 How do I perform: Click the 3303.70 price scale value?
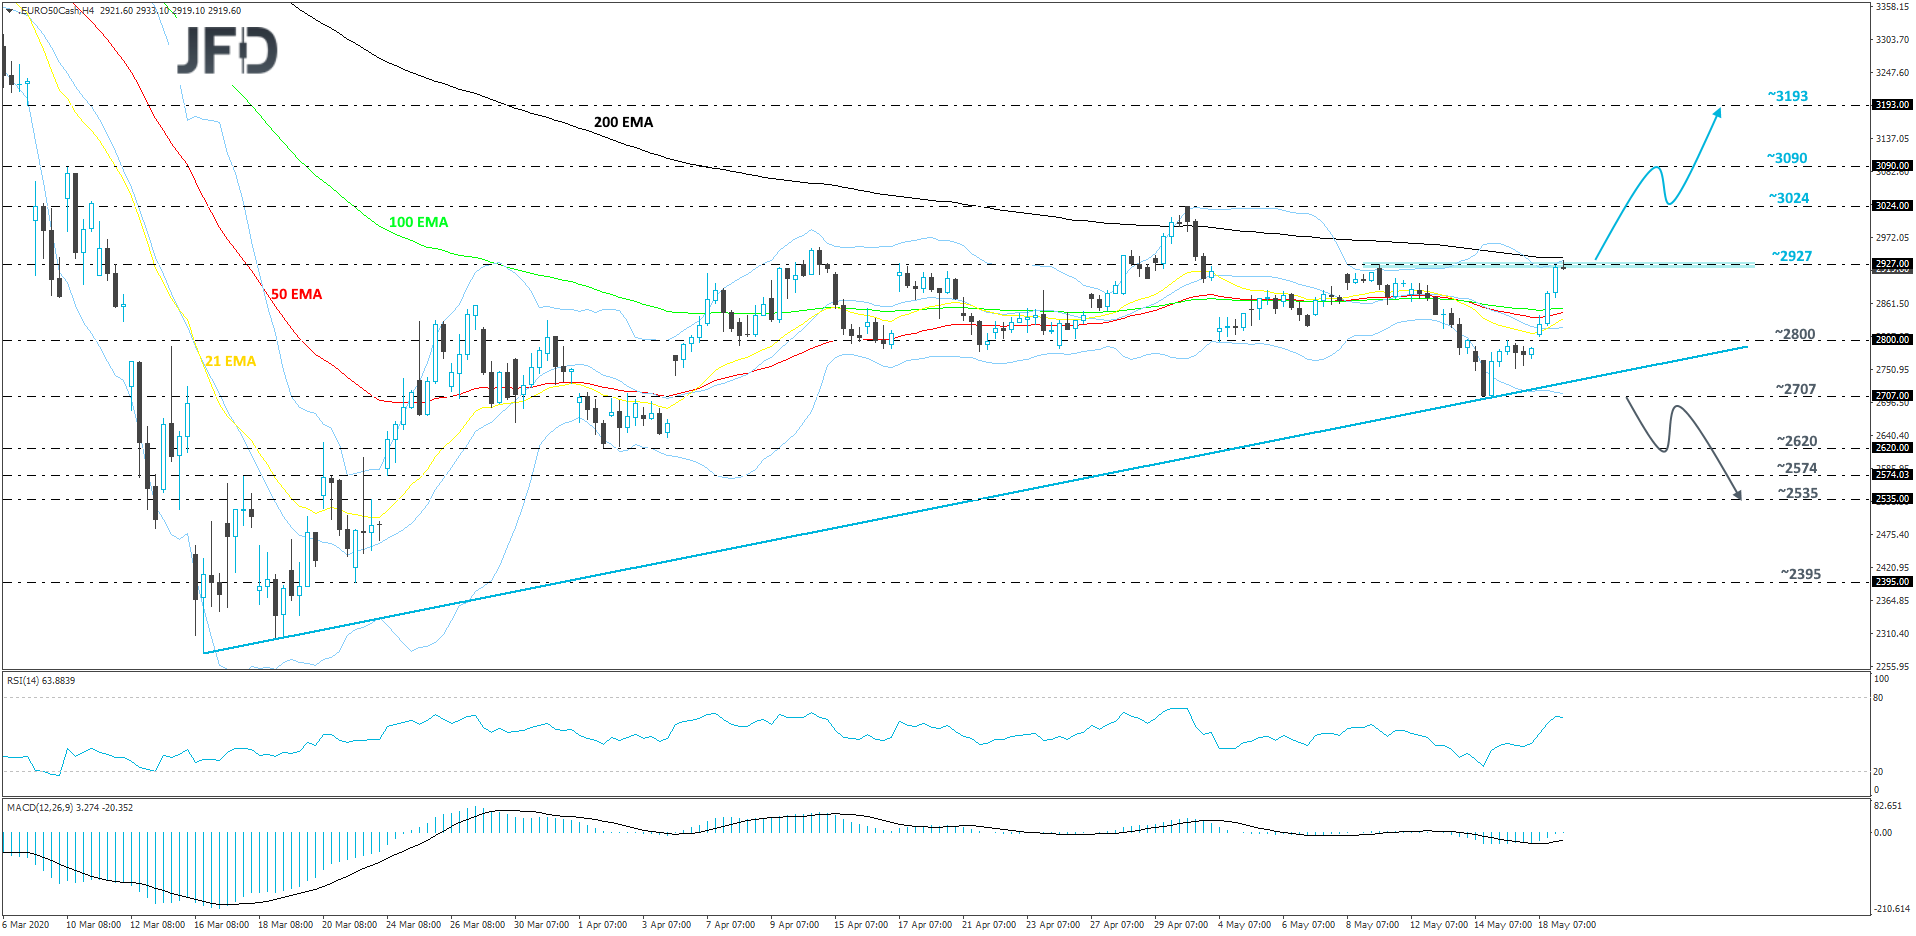pyautogui.click(x=1893, y=40)
